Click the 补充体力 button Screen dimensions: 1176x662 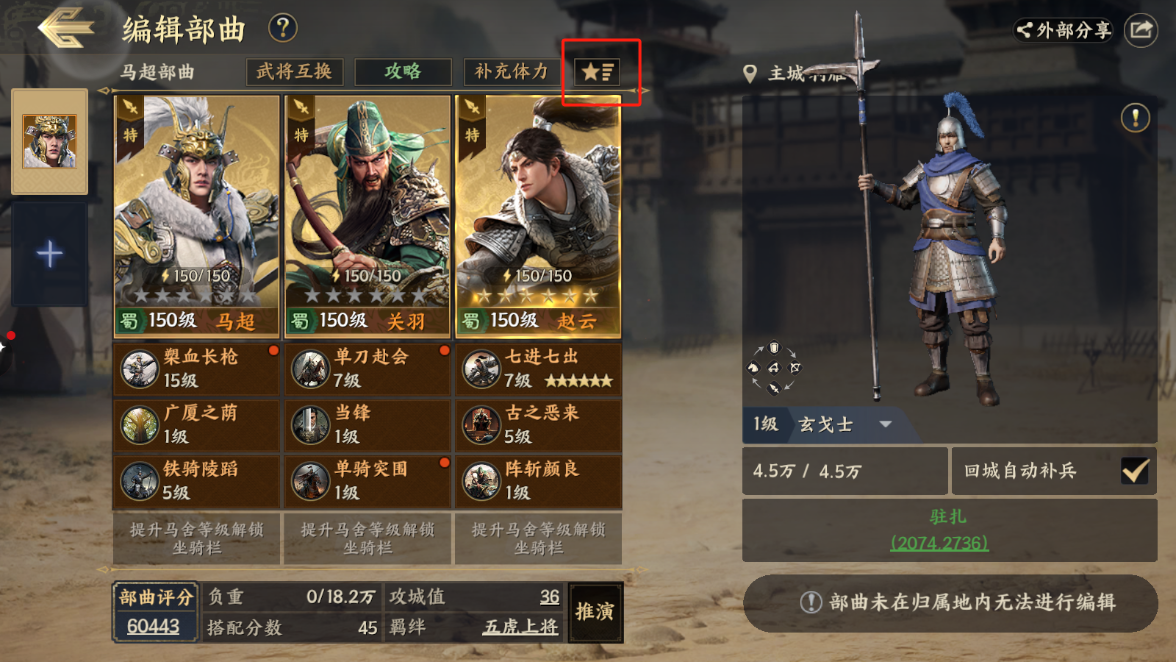tap(512, 72)
